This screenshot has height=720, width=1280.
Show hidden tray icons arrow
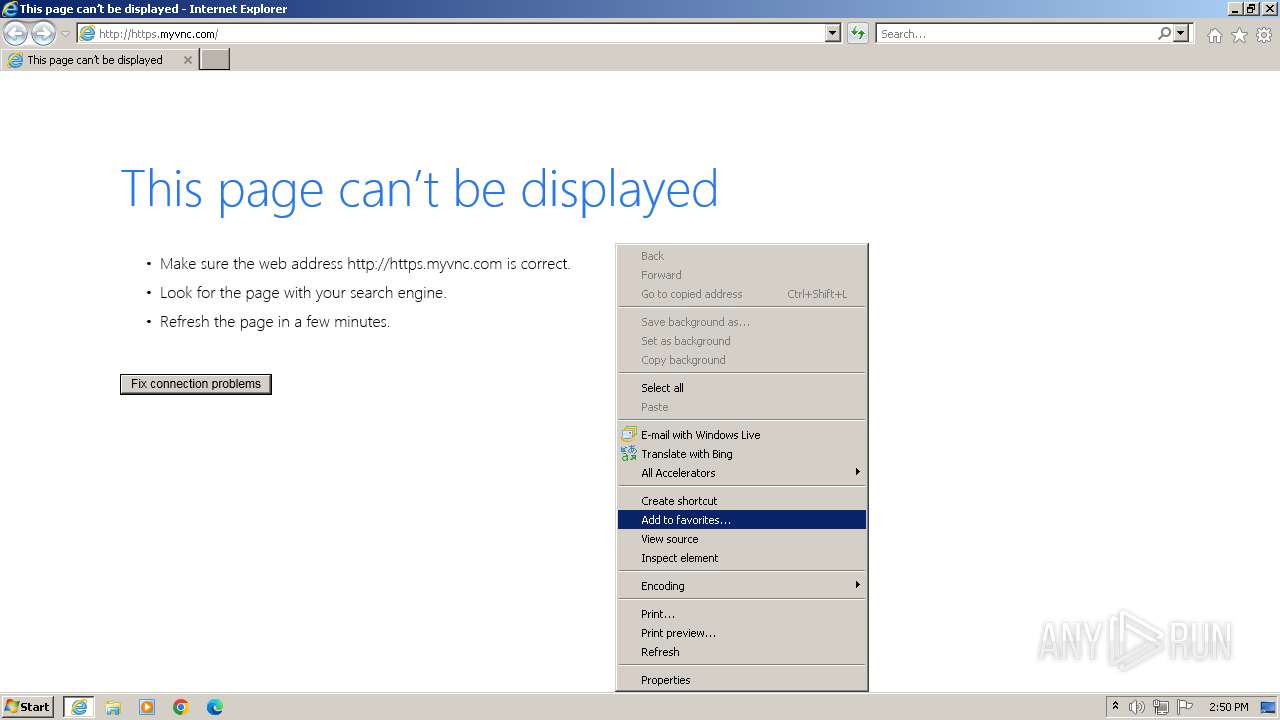click(x=1116, y=707)
